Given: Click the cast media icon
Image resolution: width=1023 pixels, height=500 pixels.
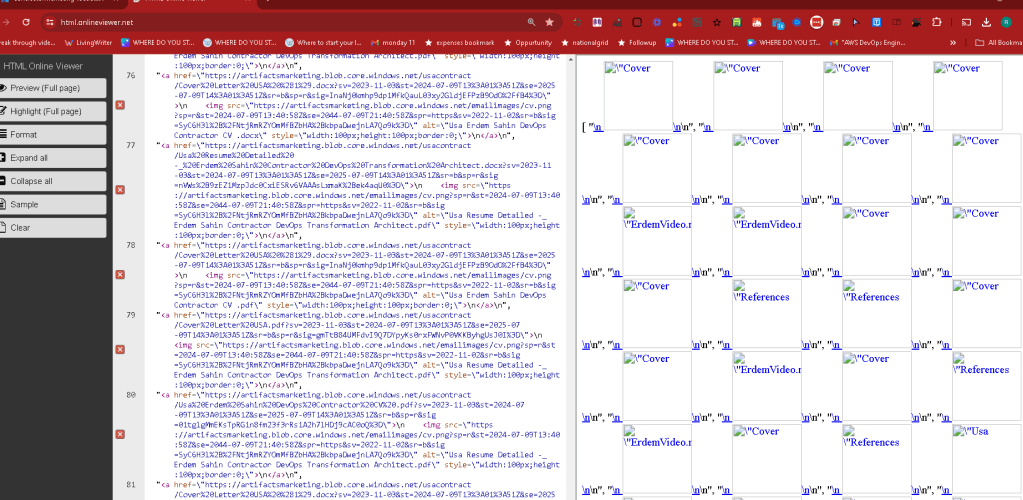Looking at the screenshot, I should pos(966,22).
